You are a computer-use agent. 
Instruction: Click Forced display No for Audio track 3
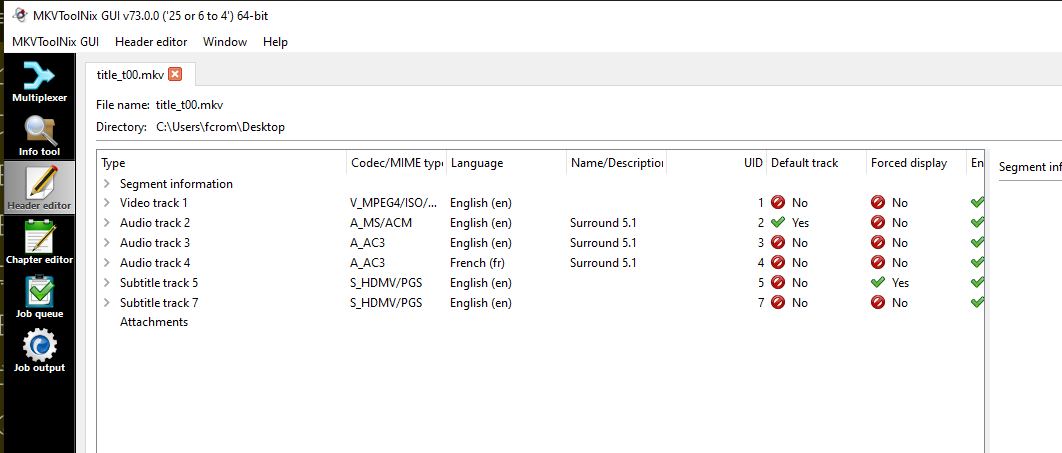(x=889, y=242)
